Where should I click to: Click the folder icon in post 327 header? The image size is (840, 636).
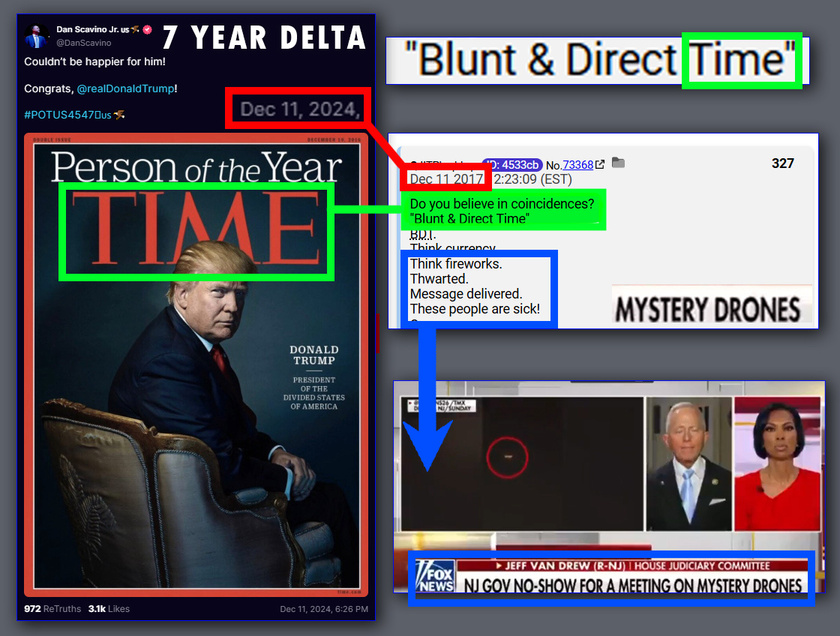tap(618, 162)
